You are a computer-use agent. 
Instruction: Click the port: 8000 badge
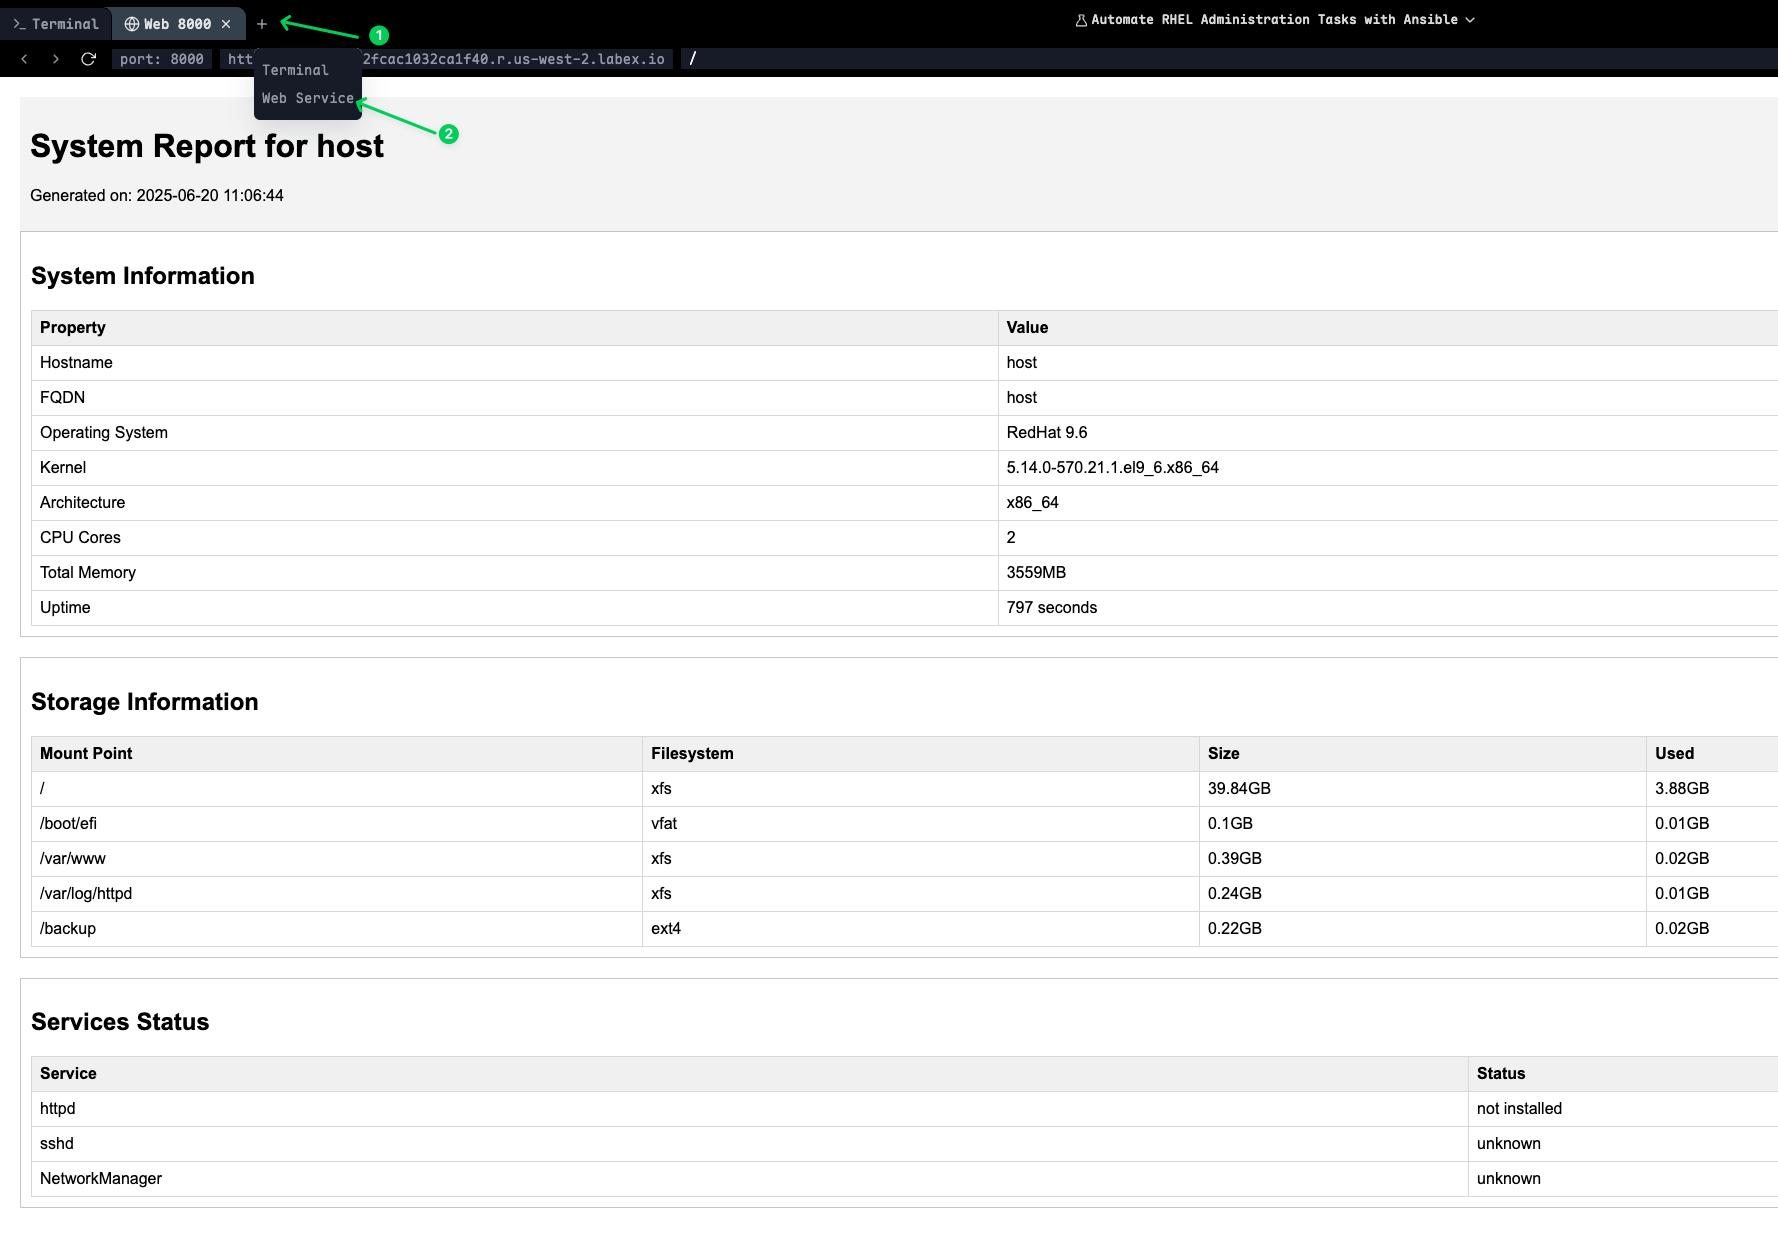point(160,58)
